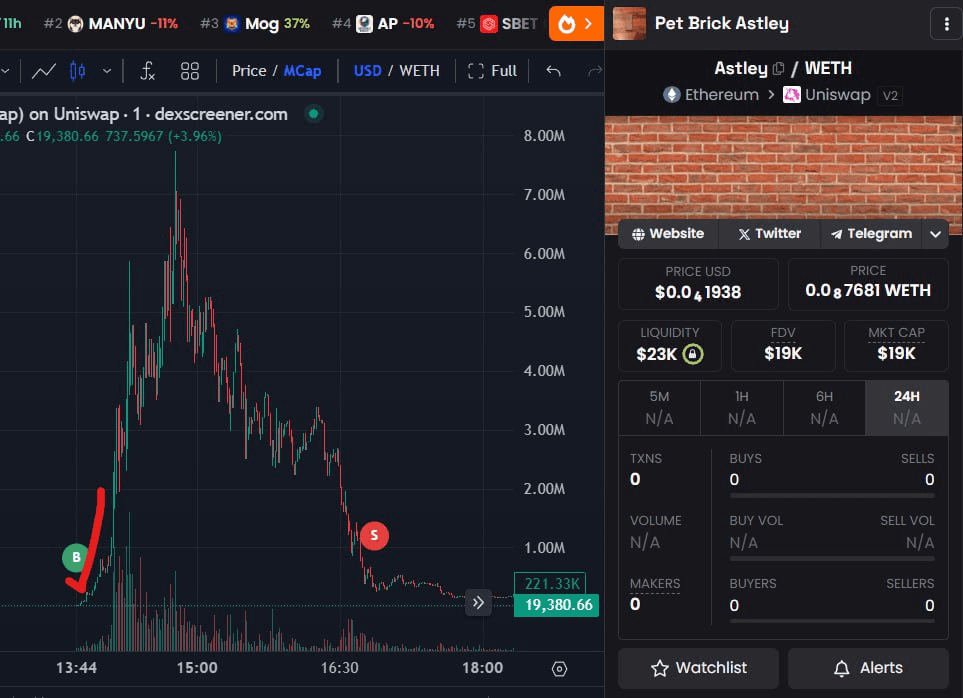Image resolution: width=963 pixels, height=698 pixels.
Task: Click the 16:30 time axis label
Action: click(x=340, y=668)
